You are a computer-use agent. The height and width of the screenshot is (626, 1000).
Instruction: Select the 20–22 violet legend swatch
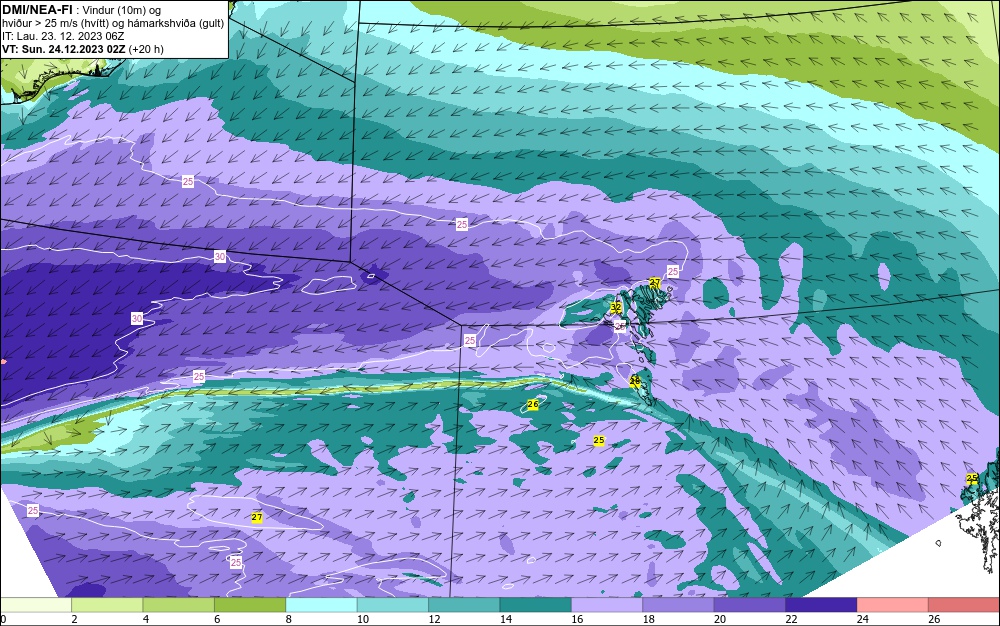click(750, 605)
